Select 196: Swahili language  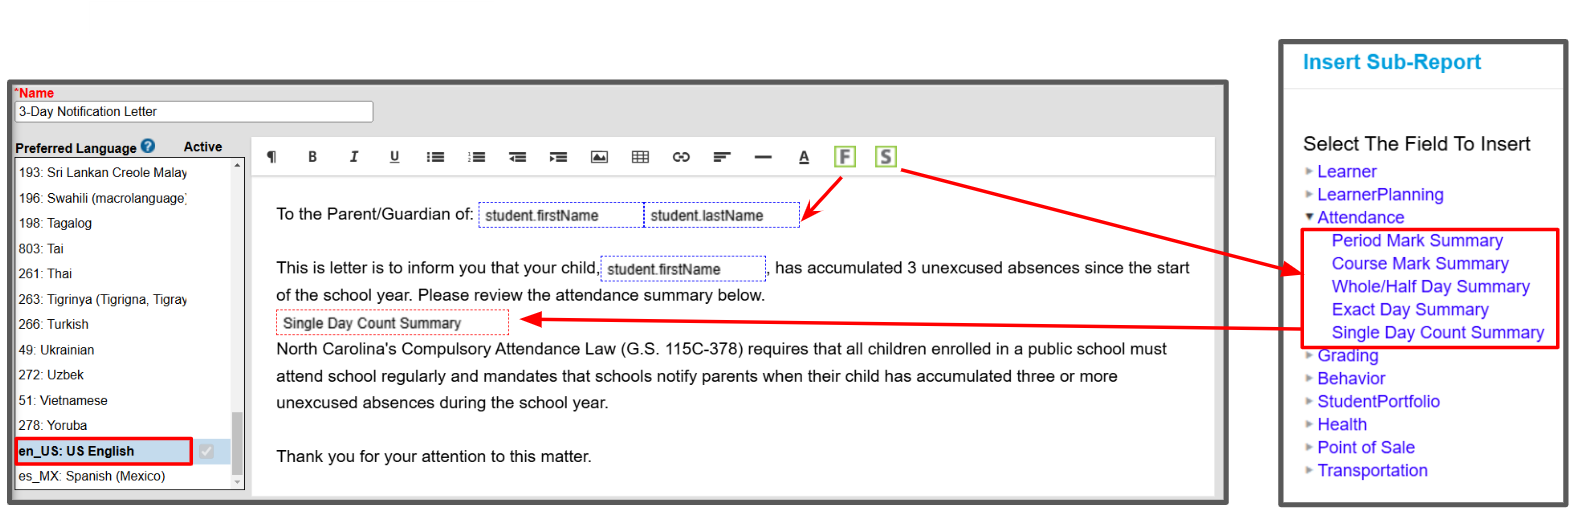click(103, 199)
